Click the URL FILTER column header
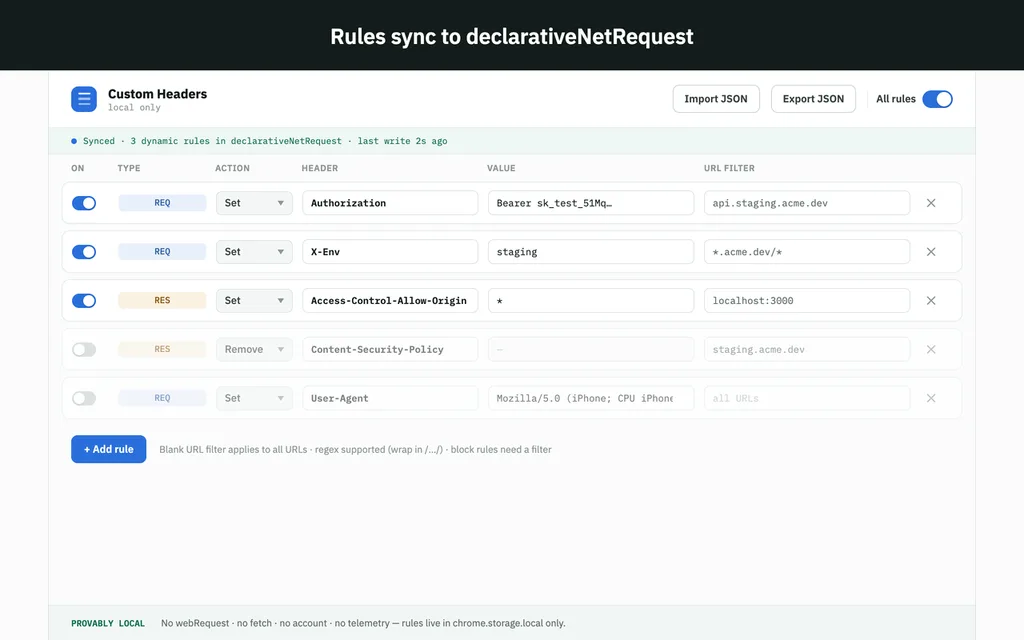The height and width of the screenshot is (640, 1024). click(x=729, y=168)
